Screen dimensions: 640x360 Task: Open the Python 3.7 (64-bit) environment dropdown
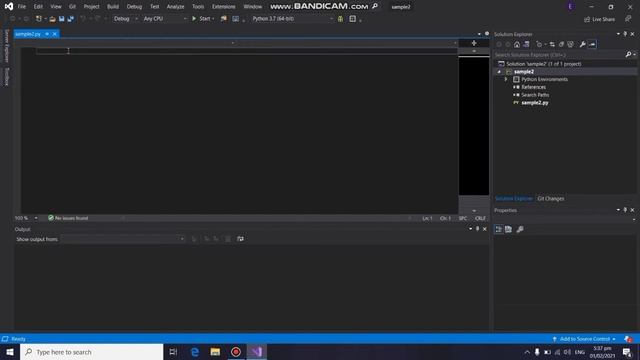pyautogui.click(x=292, y=19)
